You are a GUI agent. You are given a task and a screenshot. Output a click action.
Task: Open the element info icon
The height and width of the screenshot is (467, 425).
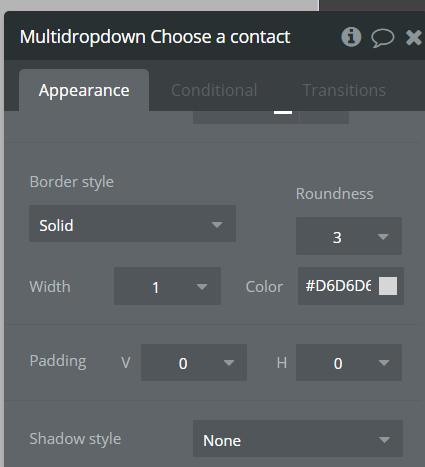[351, 37]
